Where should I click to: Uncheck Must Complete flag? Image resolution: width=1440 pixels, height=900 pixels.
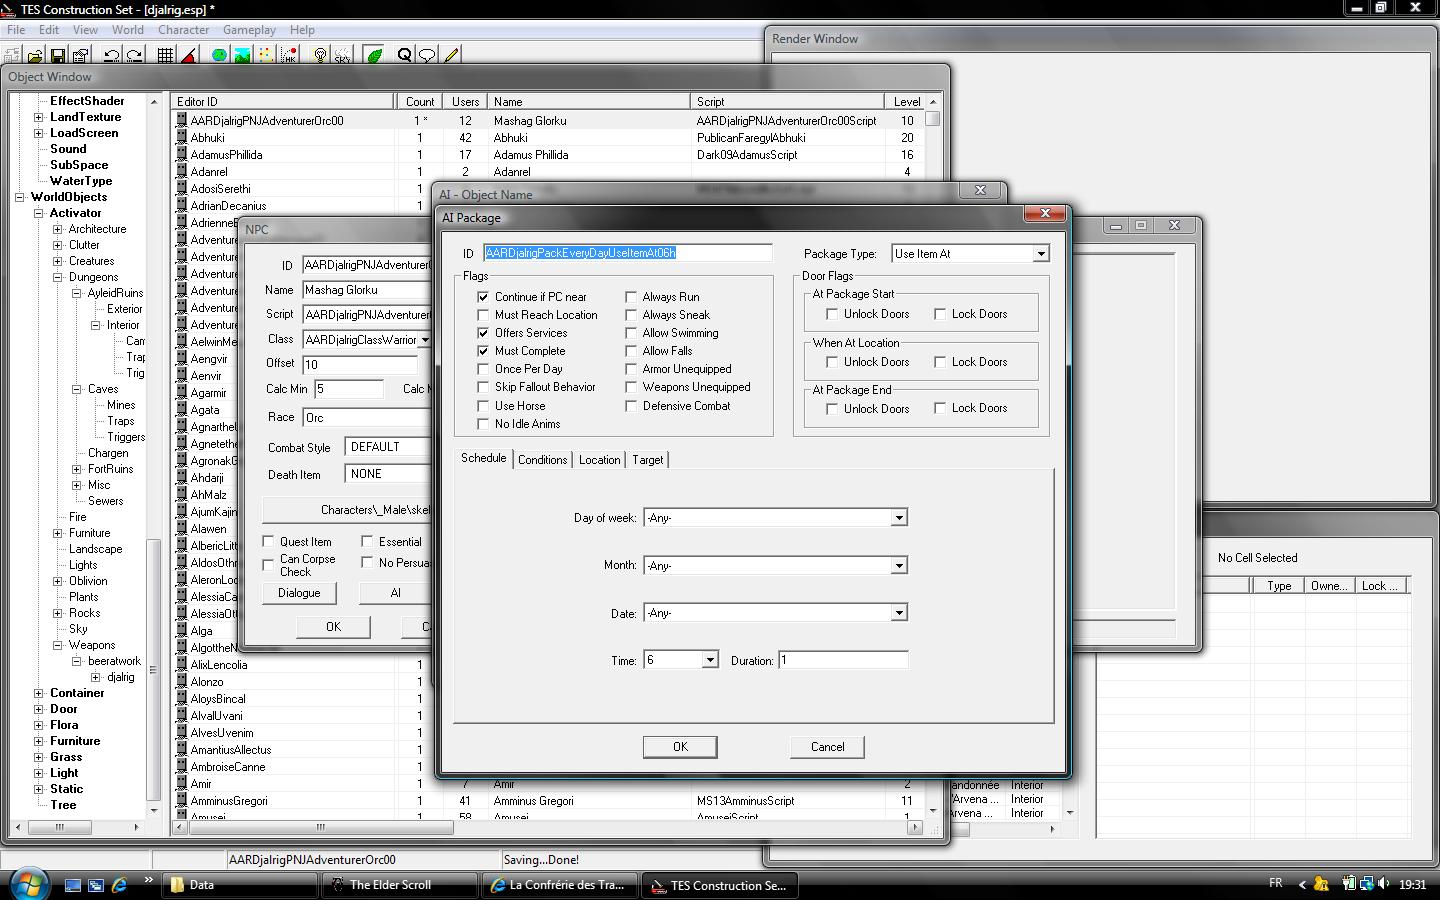coord(484,351)
